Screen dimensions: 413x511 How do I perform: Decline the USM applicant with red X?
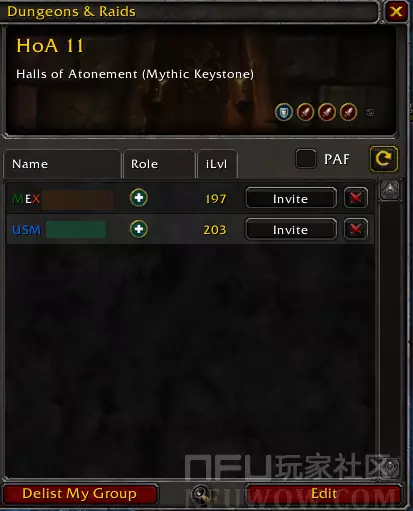(x=356, y=229)
